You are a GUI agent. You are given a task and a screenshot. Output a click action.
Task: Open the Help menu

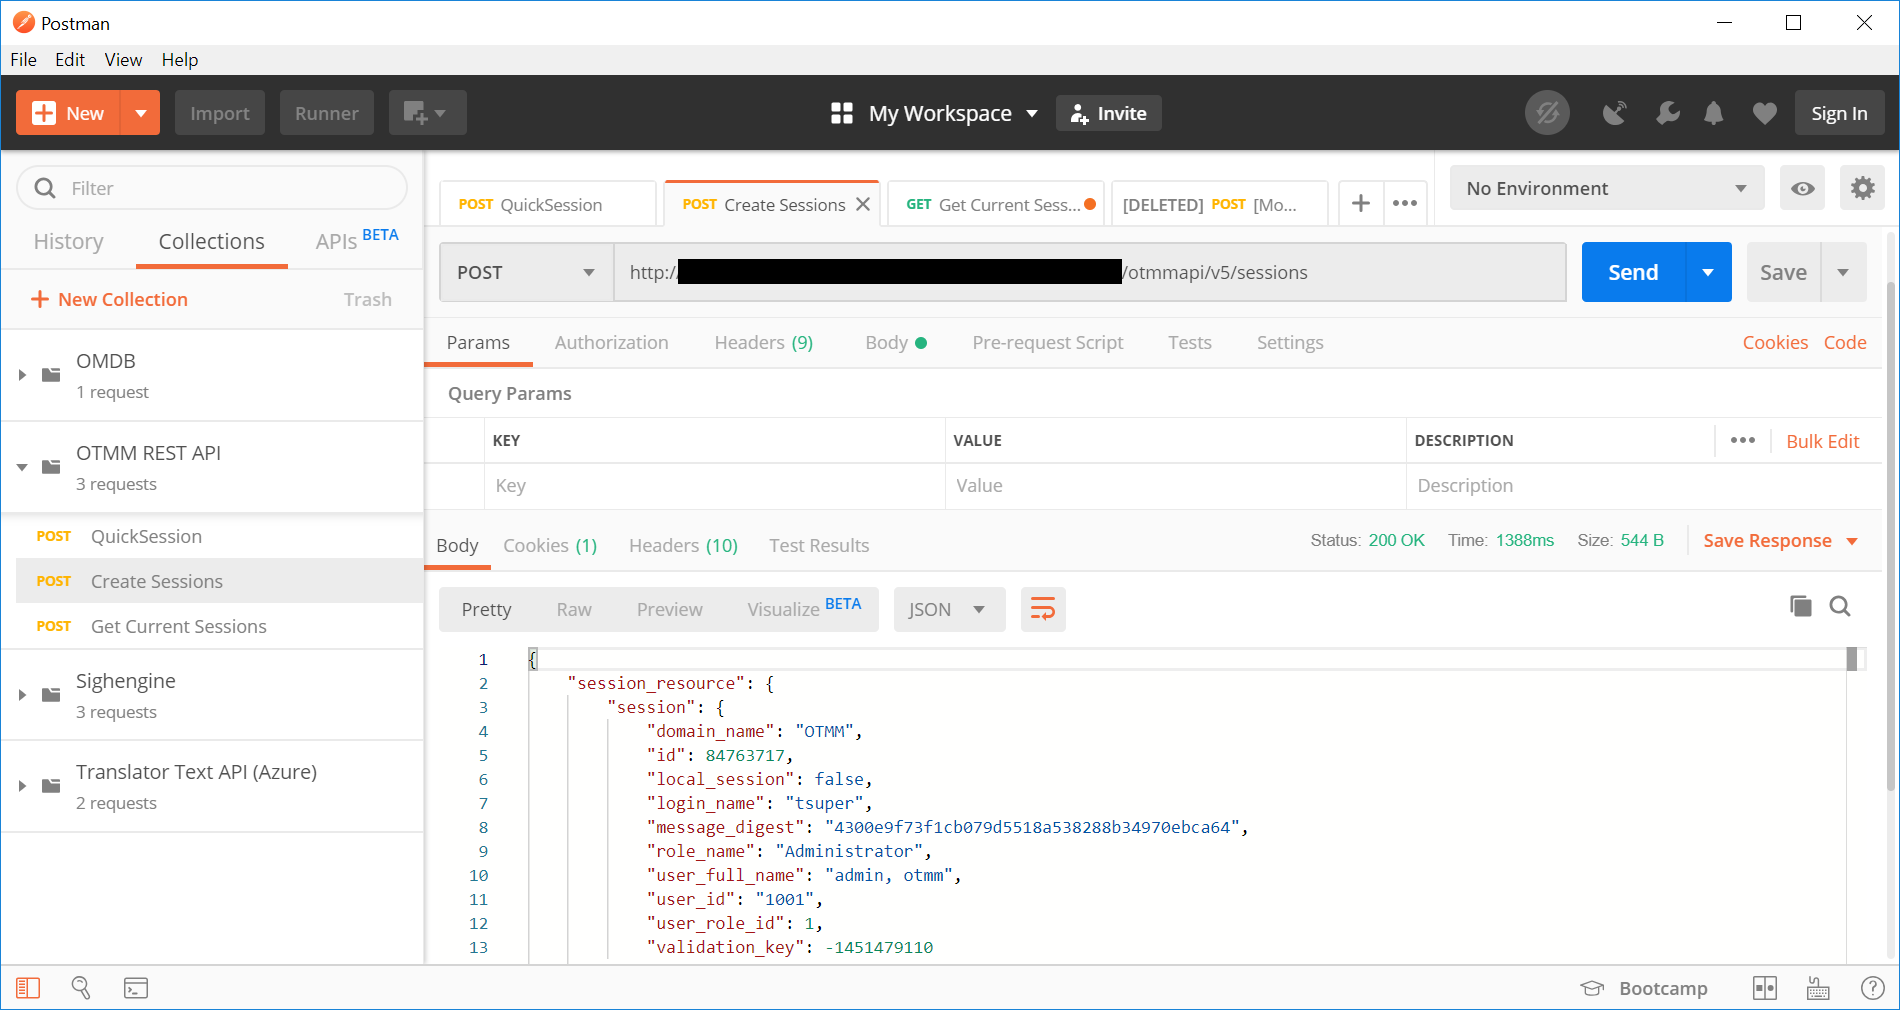tap(180, 60)
